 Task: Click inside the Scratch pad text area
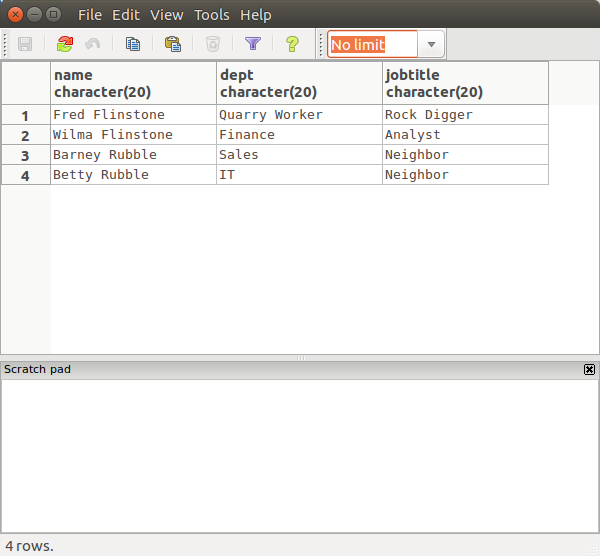click(300, 455)
